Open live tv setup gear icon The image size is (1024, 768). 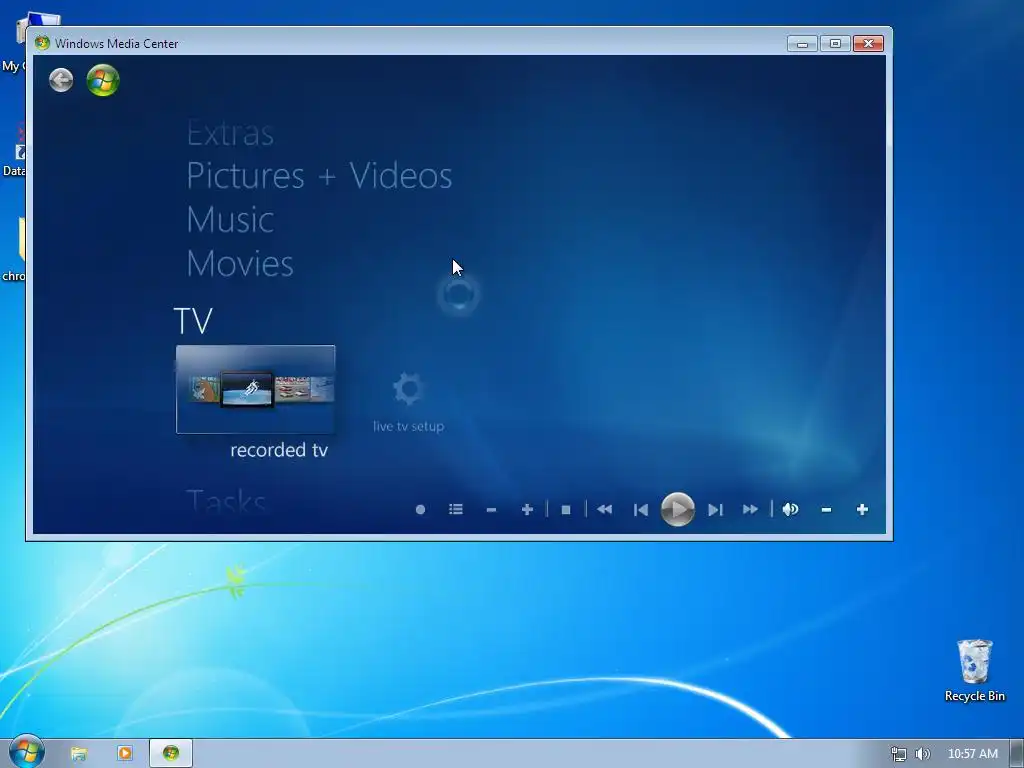click(x=409, y=389)
